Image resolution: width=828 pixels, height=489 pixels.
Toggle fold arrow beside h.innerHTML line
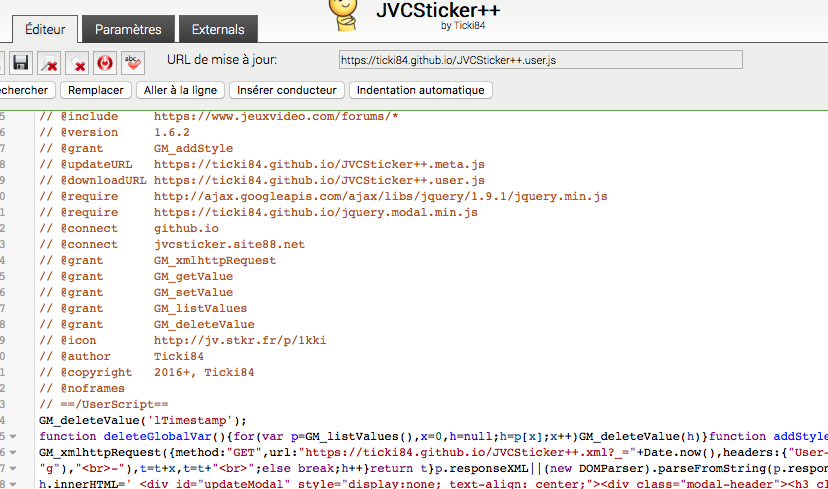(x=13, y=484)
